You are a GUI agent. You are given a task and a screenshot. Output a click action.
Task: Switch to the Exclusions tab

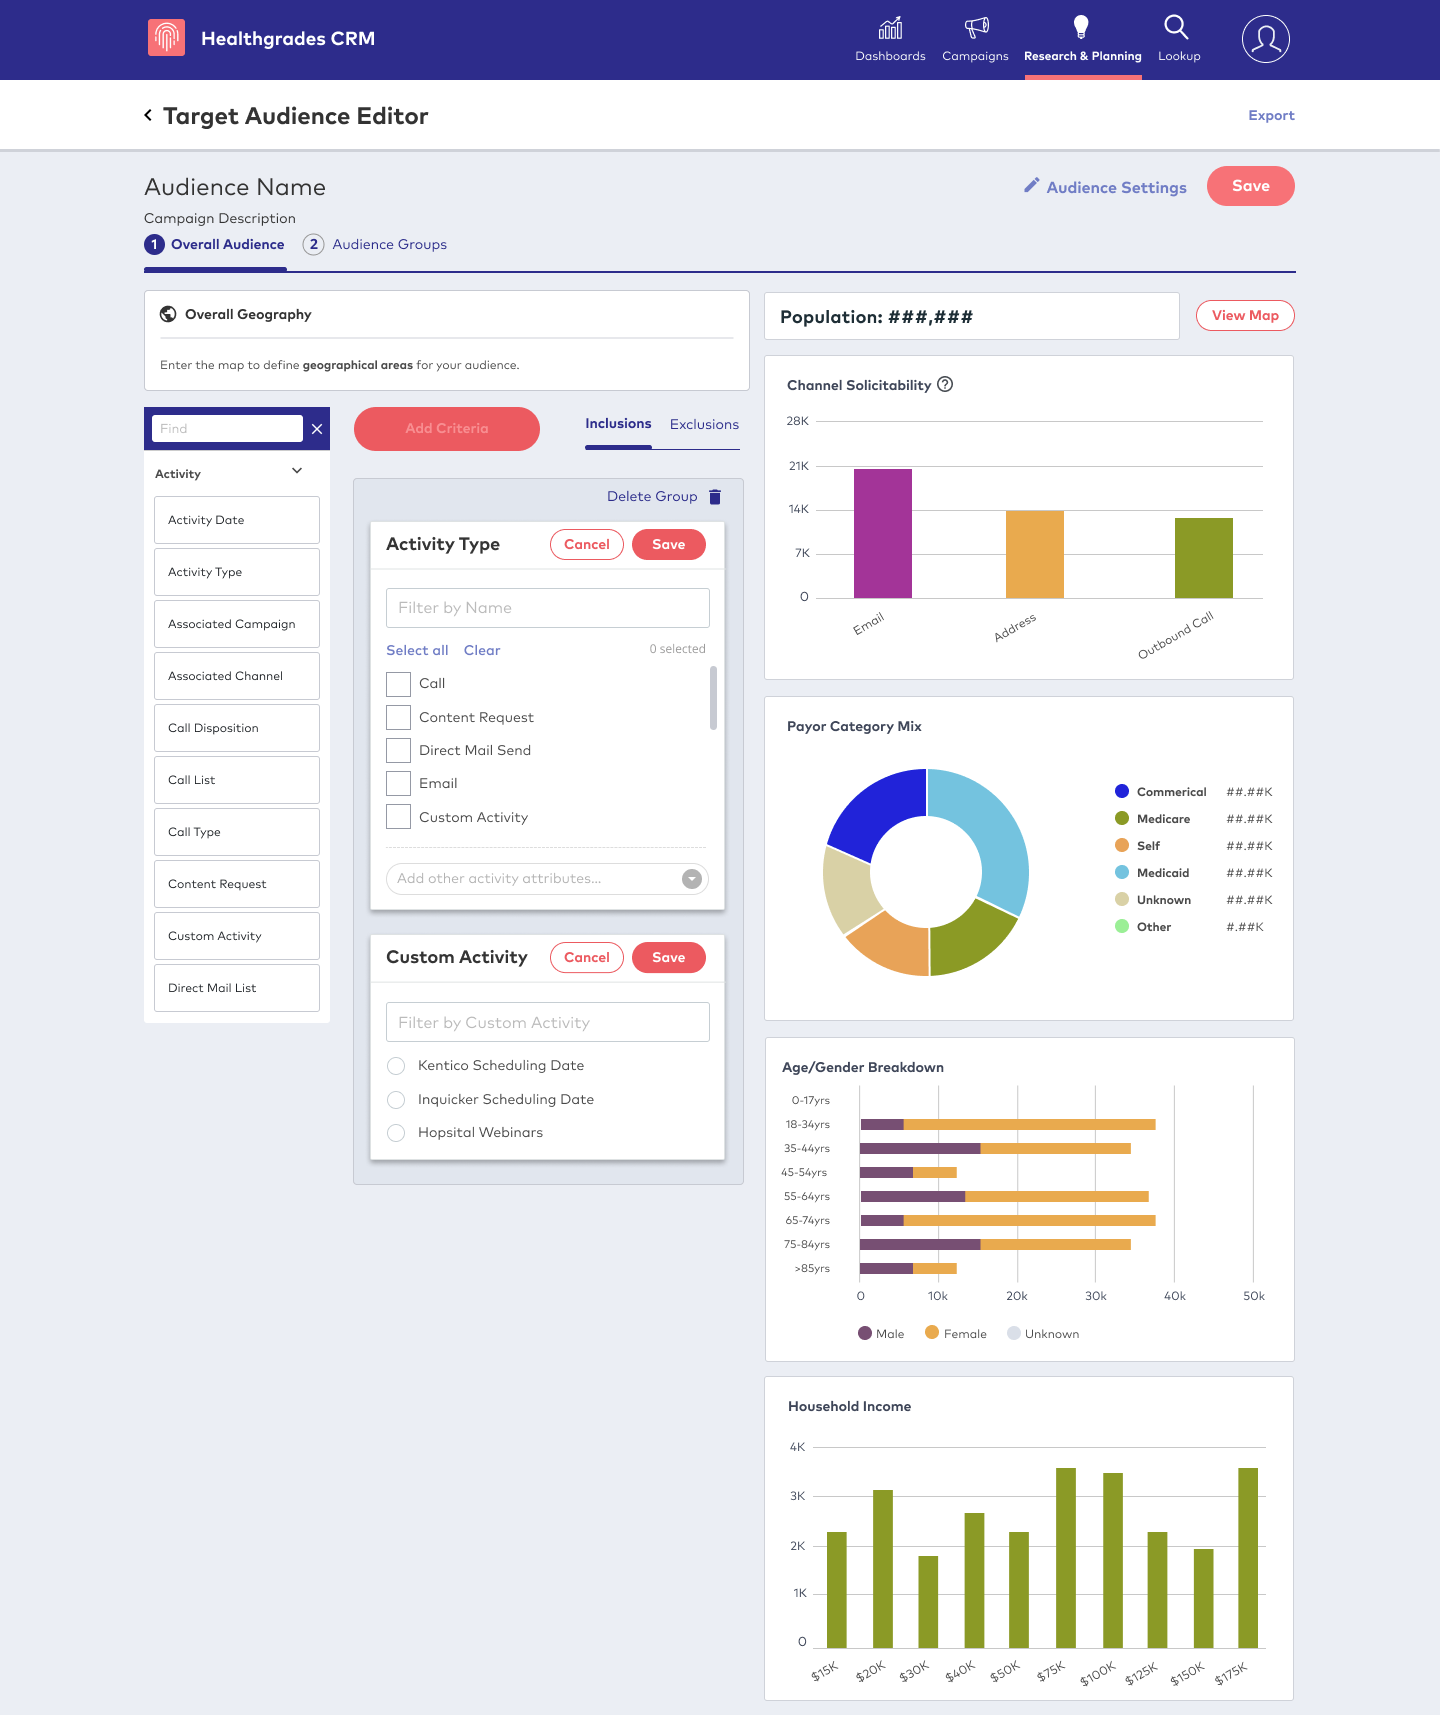pos(704,424)
